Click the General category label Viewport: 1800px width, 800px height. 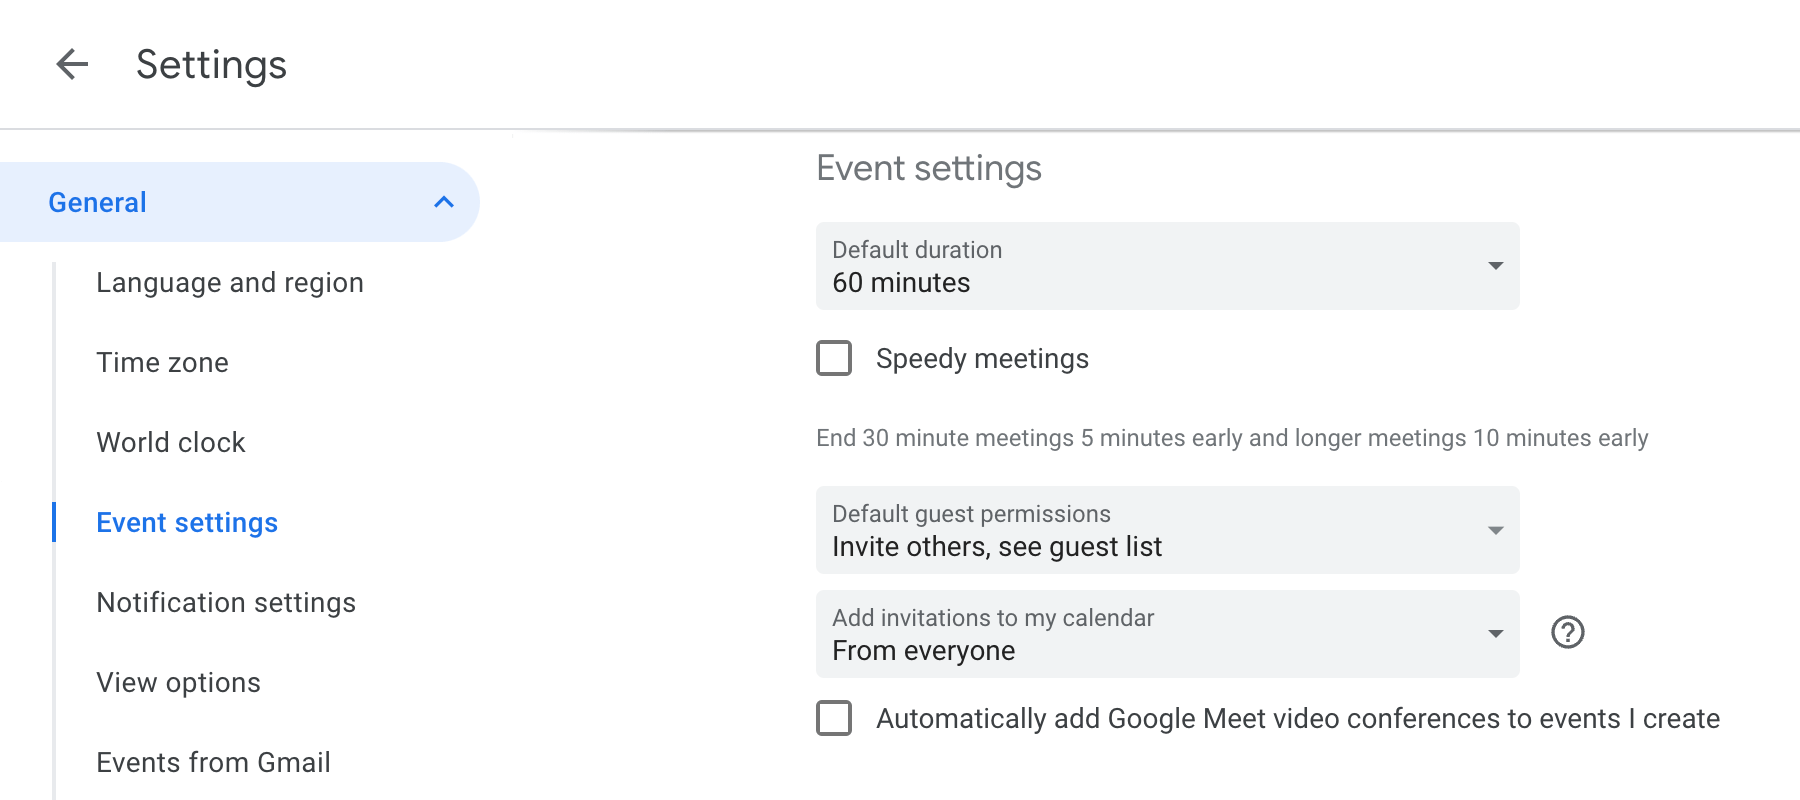point(98,203)
